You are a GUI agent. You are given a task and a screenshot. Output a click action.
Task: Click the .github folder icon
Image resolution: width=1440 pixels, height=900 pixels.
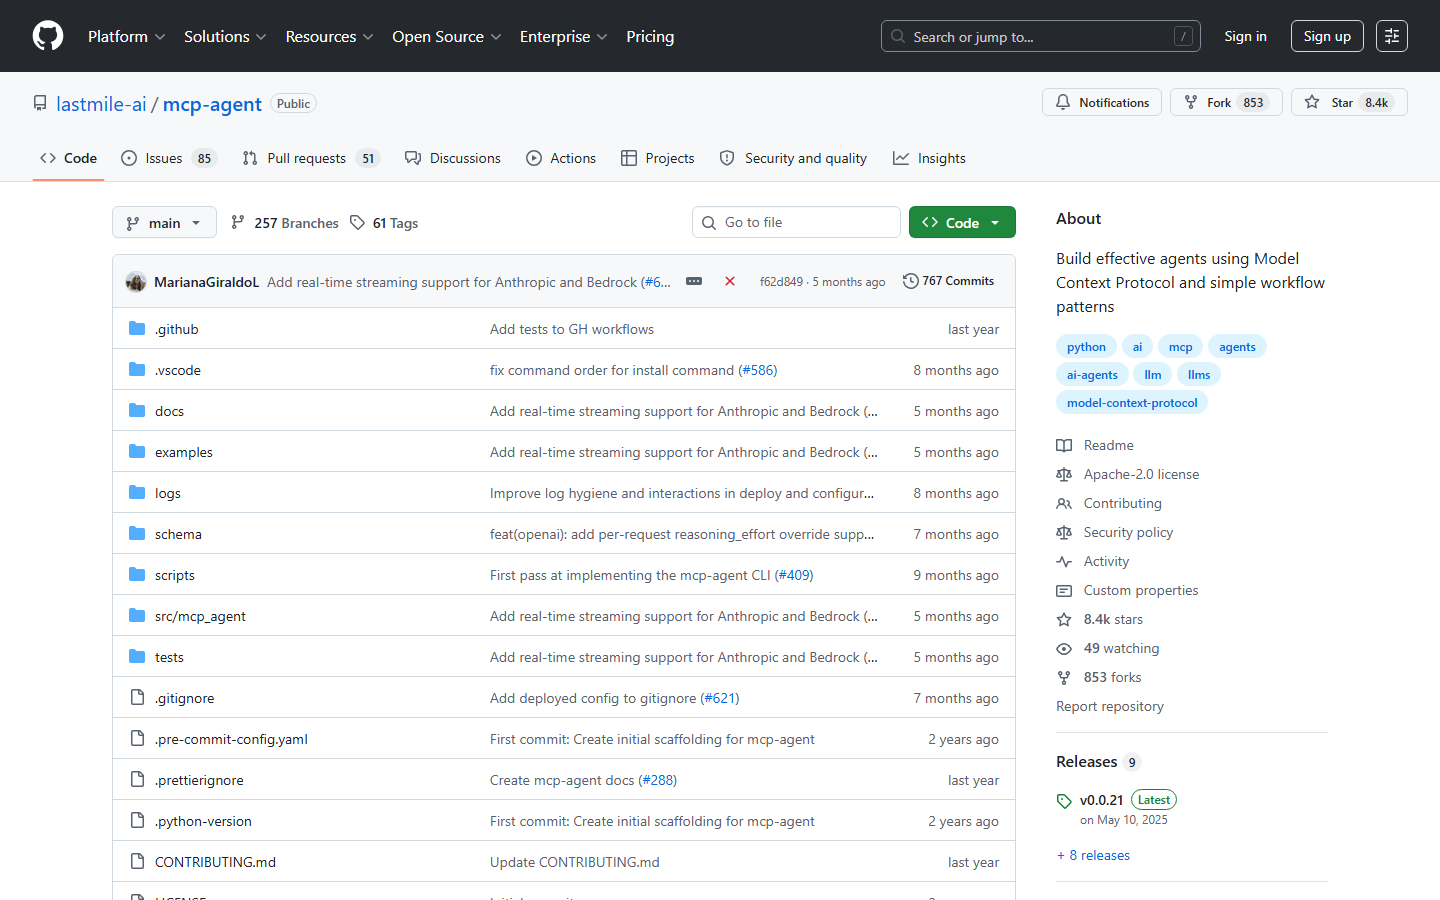[137, 329]
